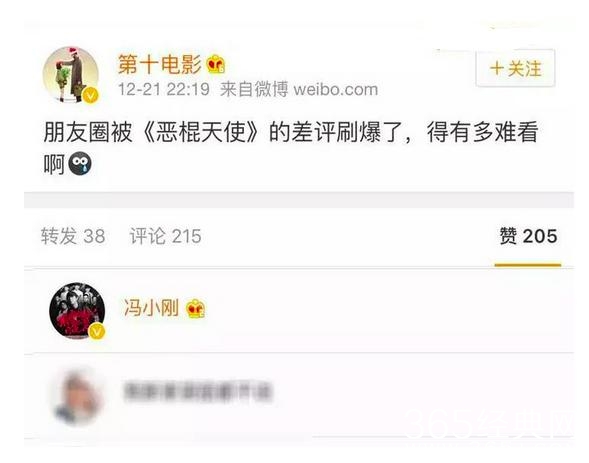Click the 12-21 22:19 post timestamp
Screen dimensions: 589x463
164,90
